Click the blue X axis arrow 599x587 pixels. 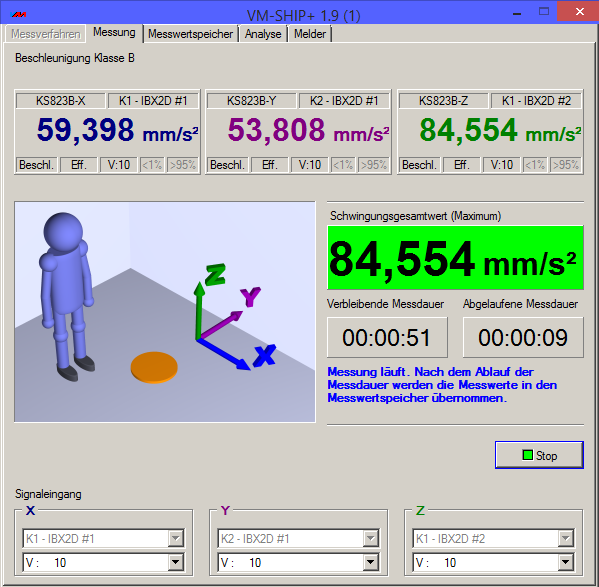point(223,354)
